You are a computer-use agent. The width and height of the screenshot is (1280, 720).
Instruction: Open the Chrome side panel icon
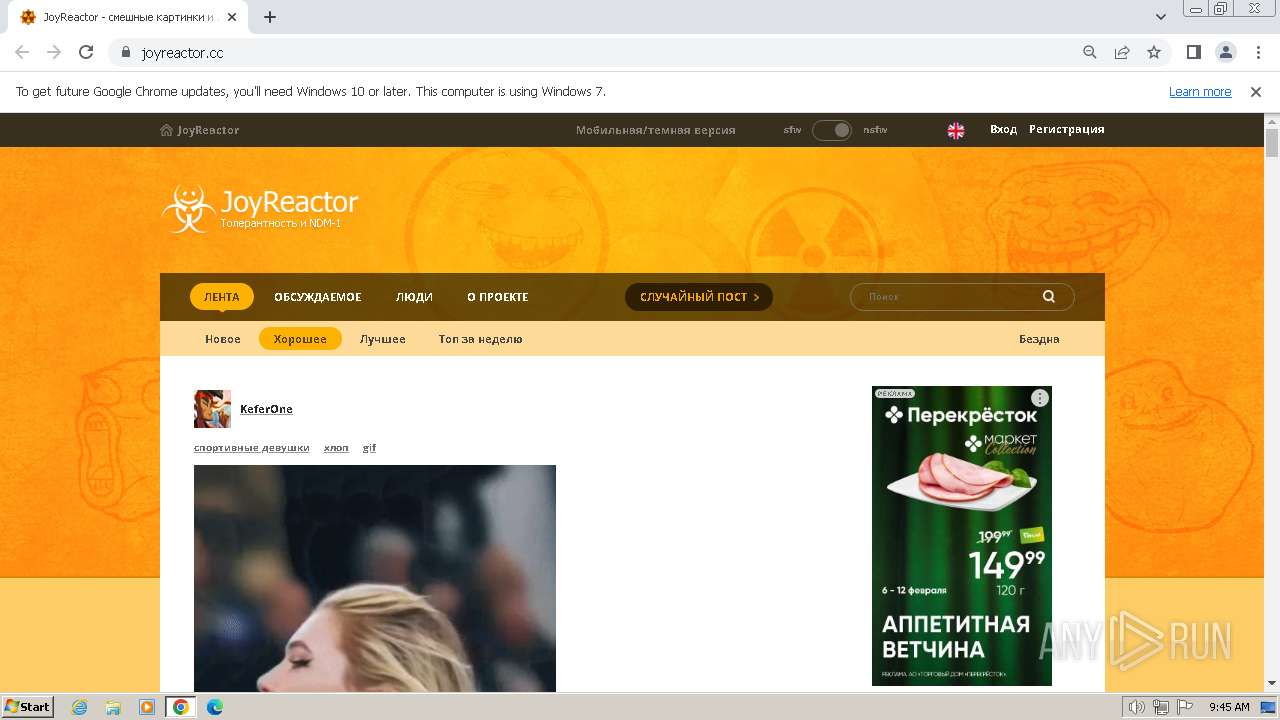tap(1193, 52)
